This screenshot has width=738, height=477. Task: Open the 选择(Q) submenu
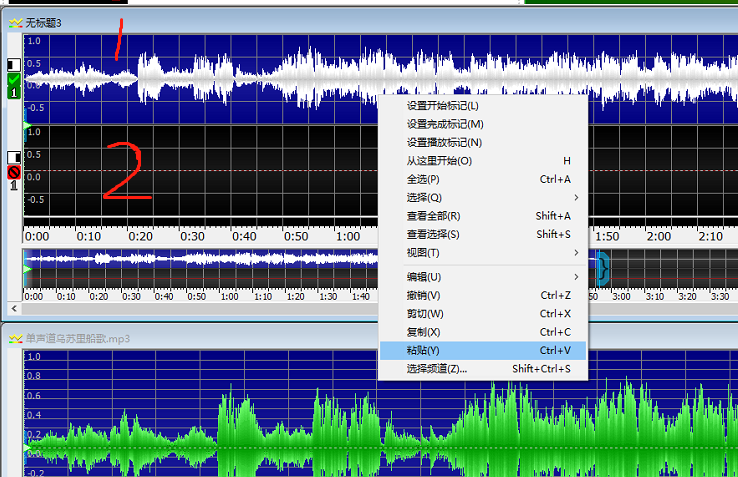tap(424, 198)
